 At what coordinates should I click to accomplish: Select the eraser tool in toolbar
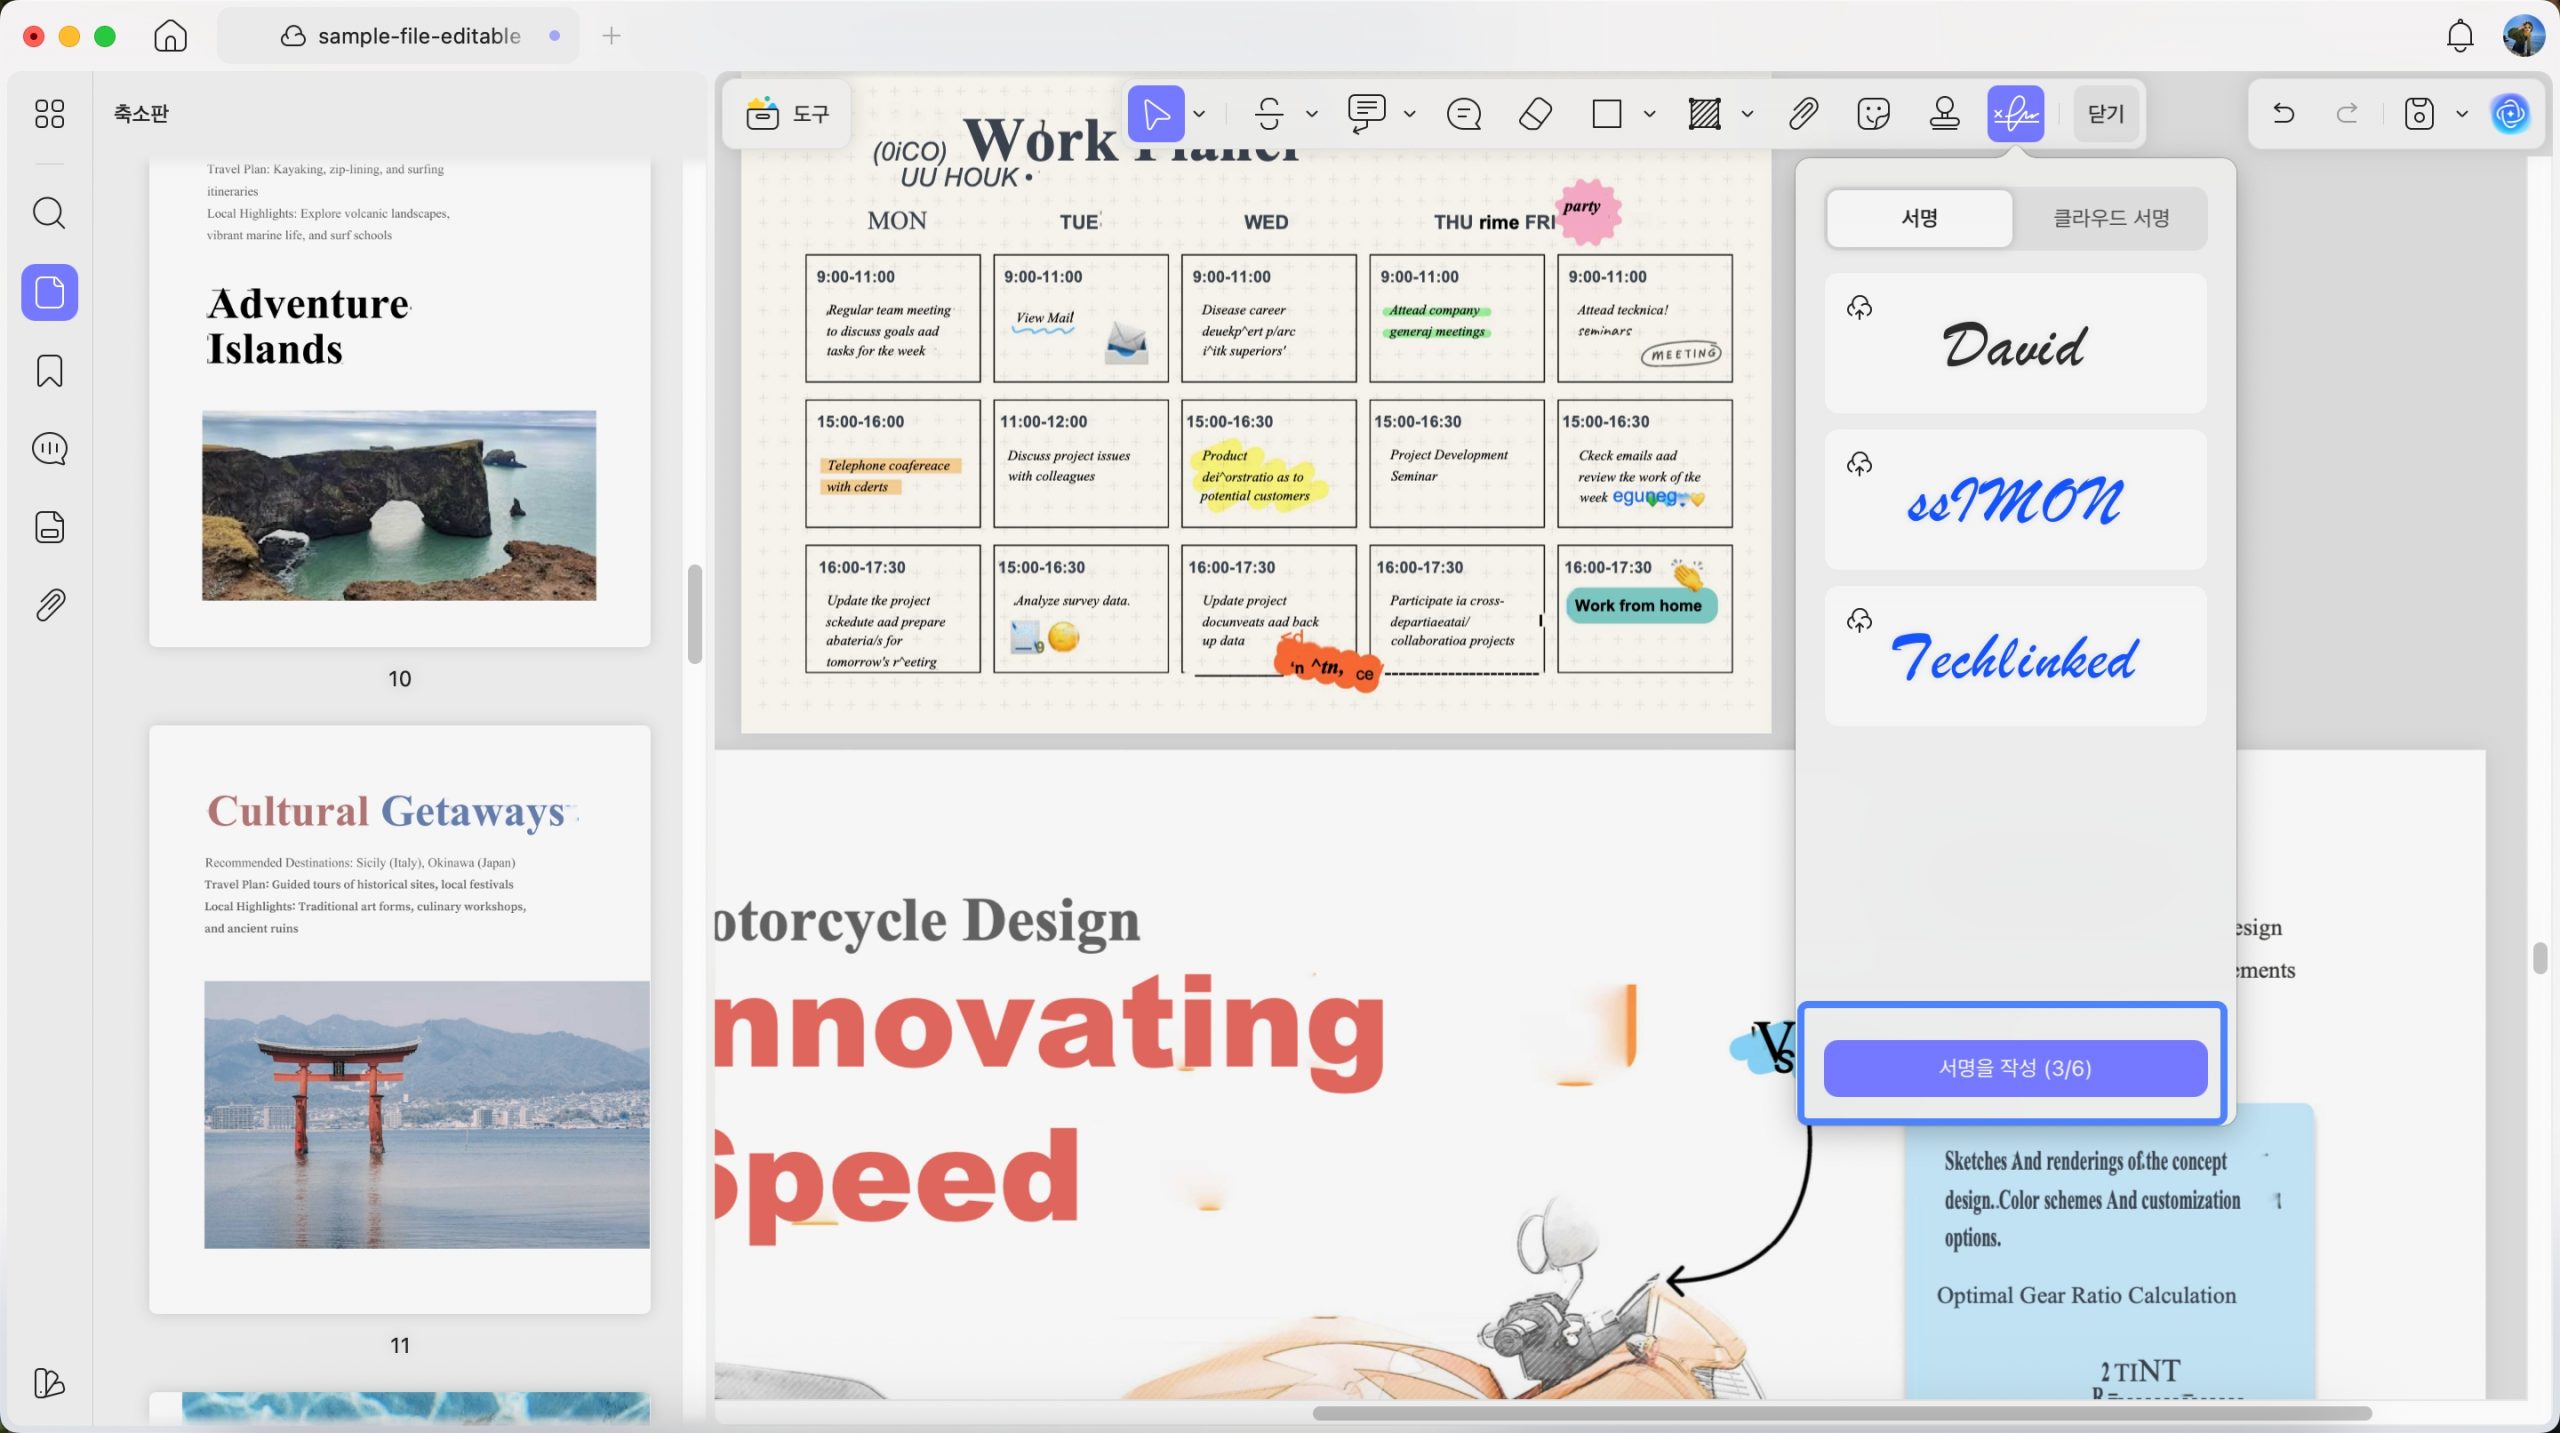1535,114
